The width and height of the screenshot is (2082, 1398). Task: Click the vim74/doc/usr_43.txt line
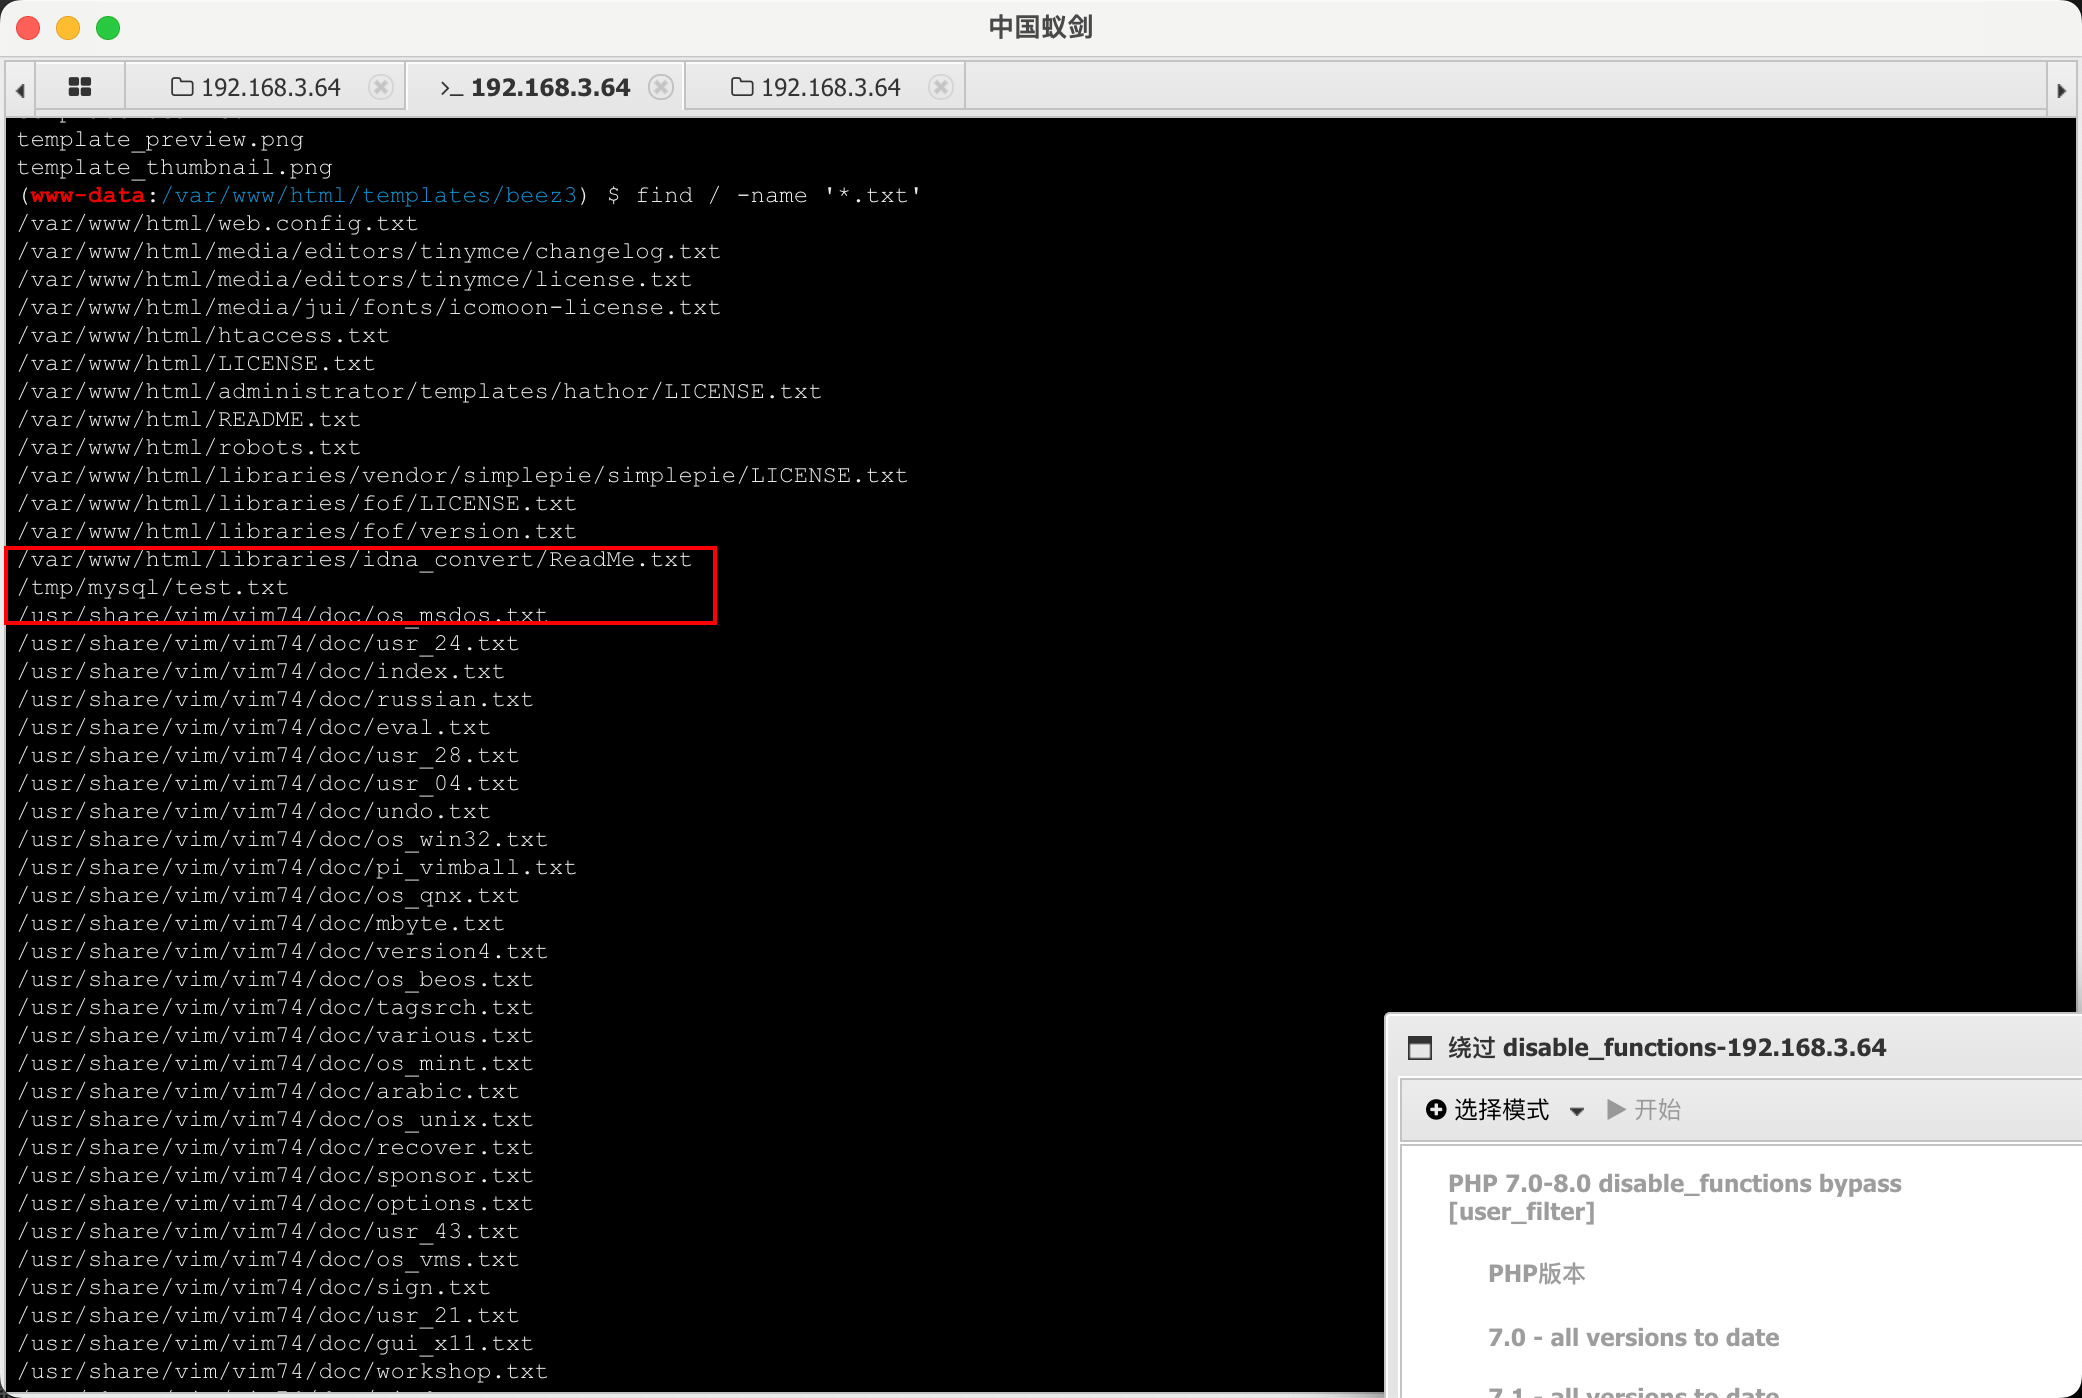pyautogui.click(x=268, y=1231)
